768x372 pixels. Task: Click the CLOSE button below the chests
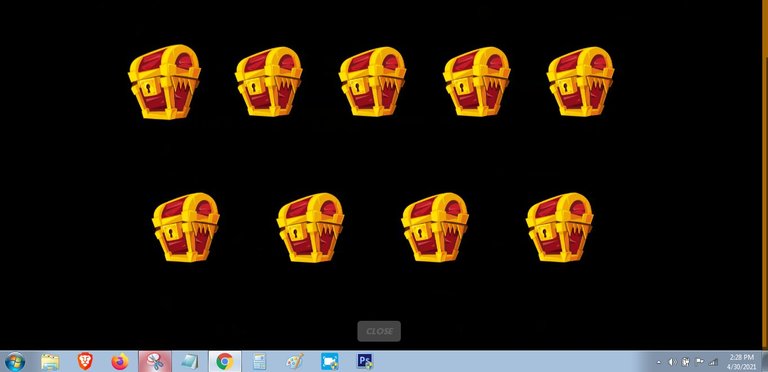pyautogui.click(x=379, y=331)
